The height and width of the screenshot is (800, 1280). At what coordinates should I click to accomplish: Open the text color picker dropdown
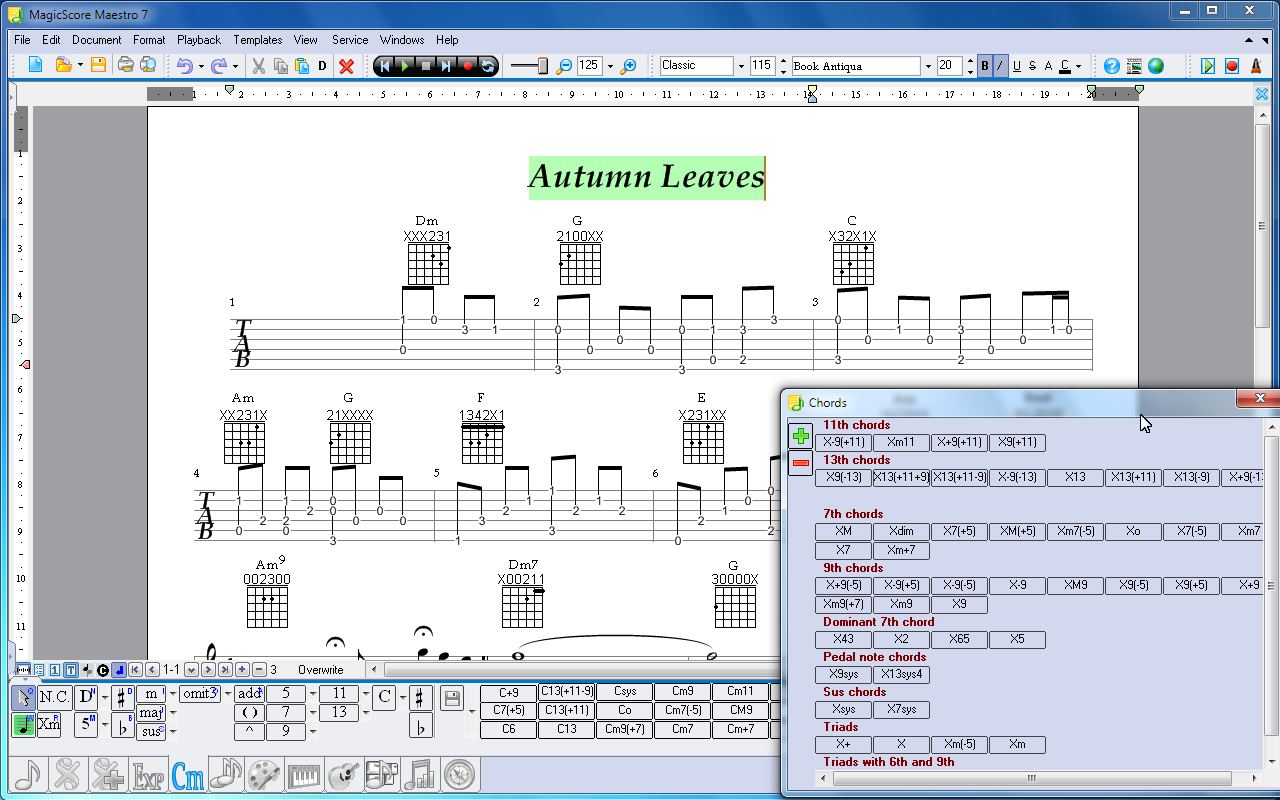tap(1078, 67)
